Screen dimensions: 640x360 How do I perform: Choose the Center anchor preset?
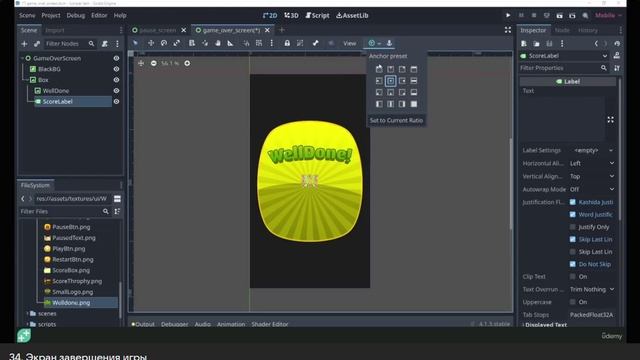pos(391,81)
